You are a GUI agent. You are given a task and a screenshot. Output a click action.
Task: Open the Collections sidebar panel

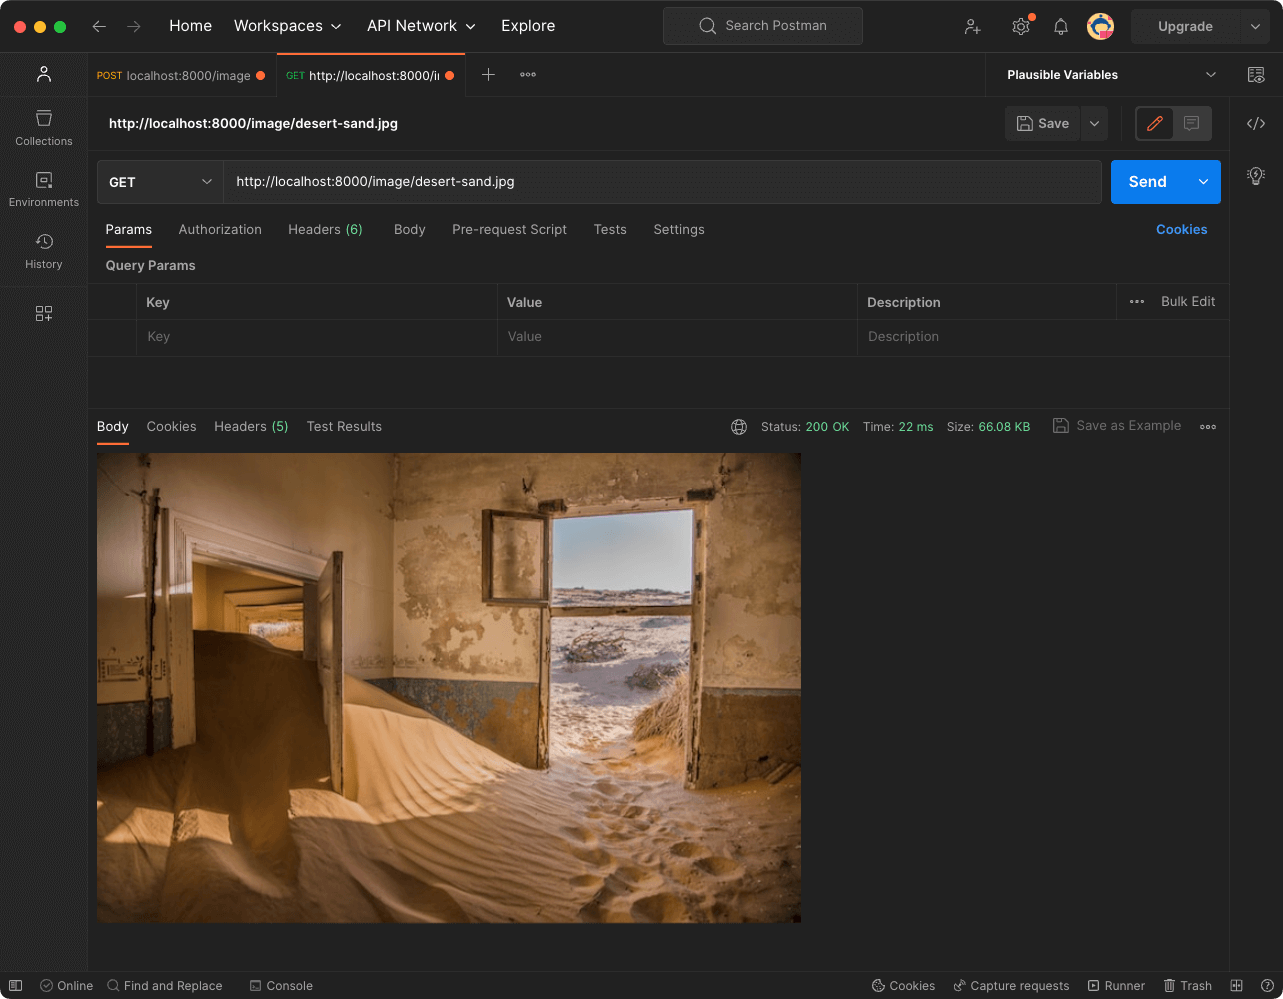(x=44, y=128)
